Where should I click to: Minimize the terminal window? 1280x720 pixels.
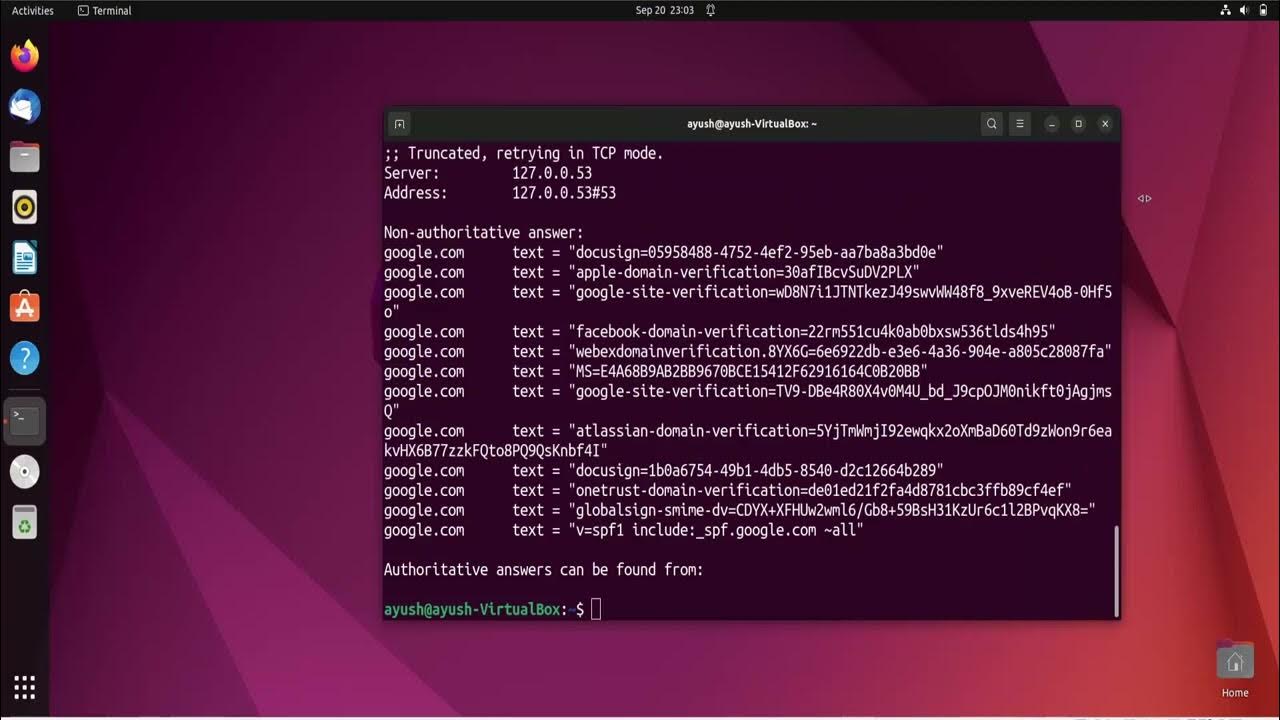tap(1052, 124)
